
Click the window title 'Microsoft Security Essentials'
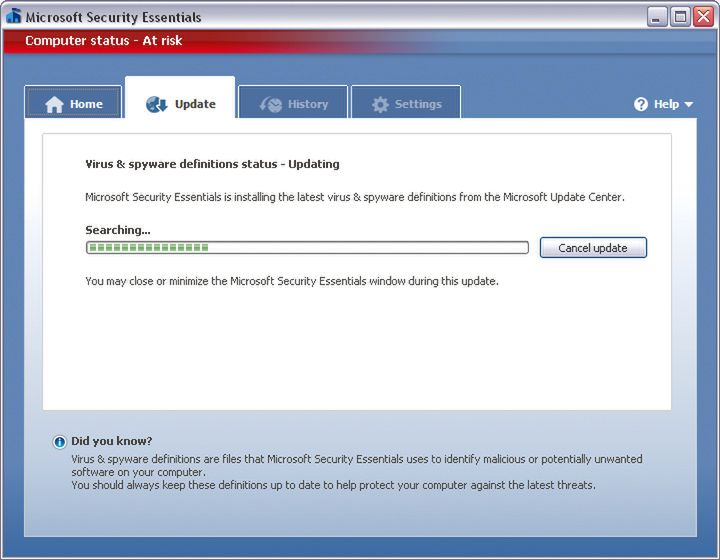113,17
